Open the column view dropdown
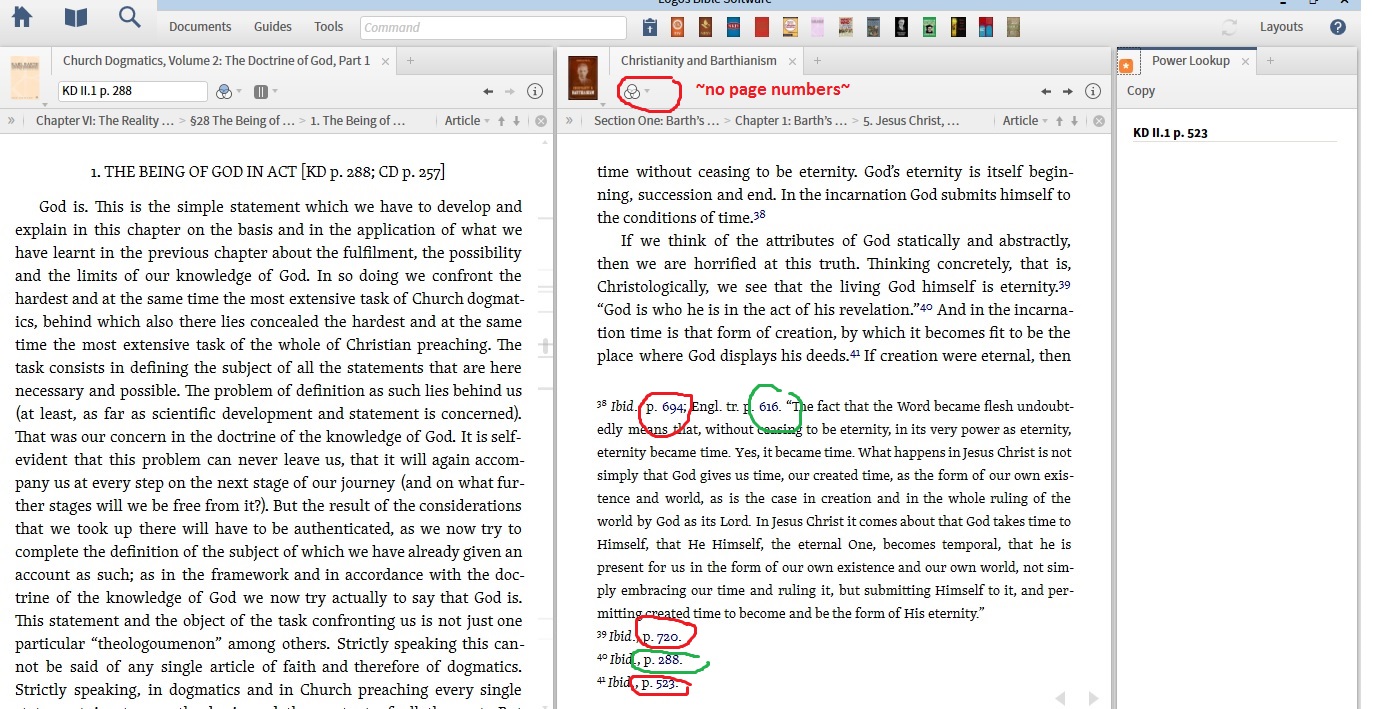This screenshot has width=1373, height=709. (265, 91)
